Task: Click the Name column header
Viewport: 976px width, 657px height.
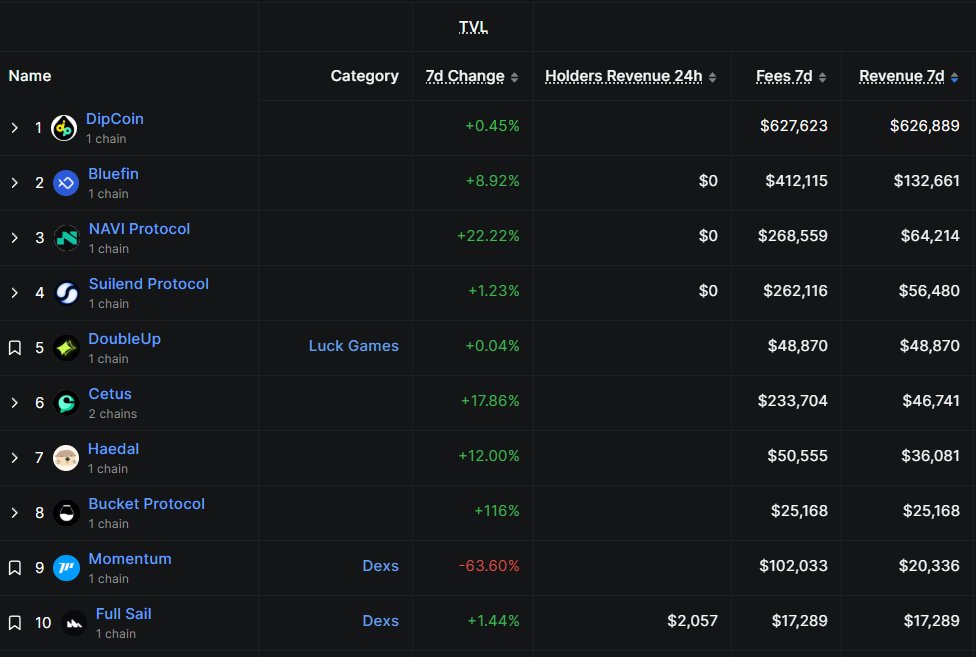Action: 30,76
